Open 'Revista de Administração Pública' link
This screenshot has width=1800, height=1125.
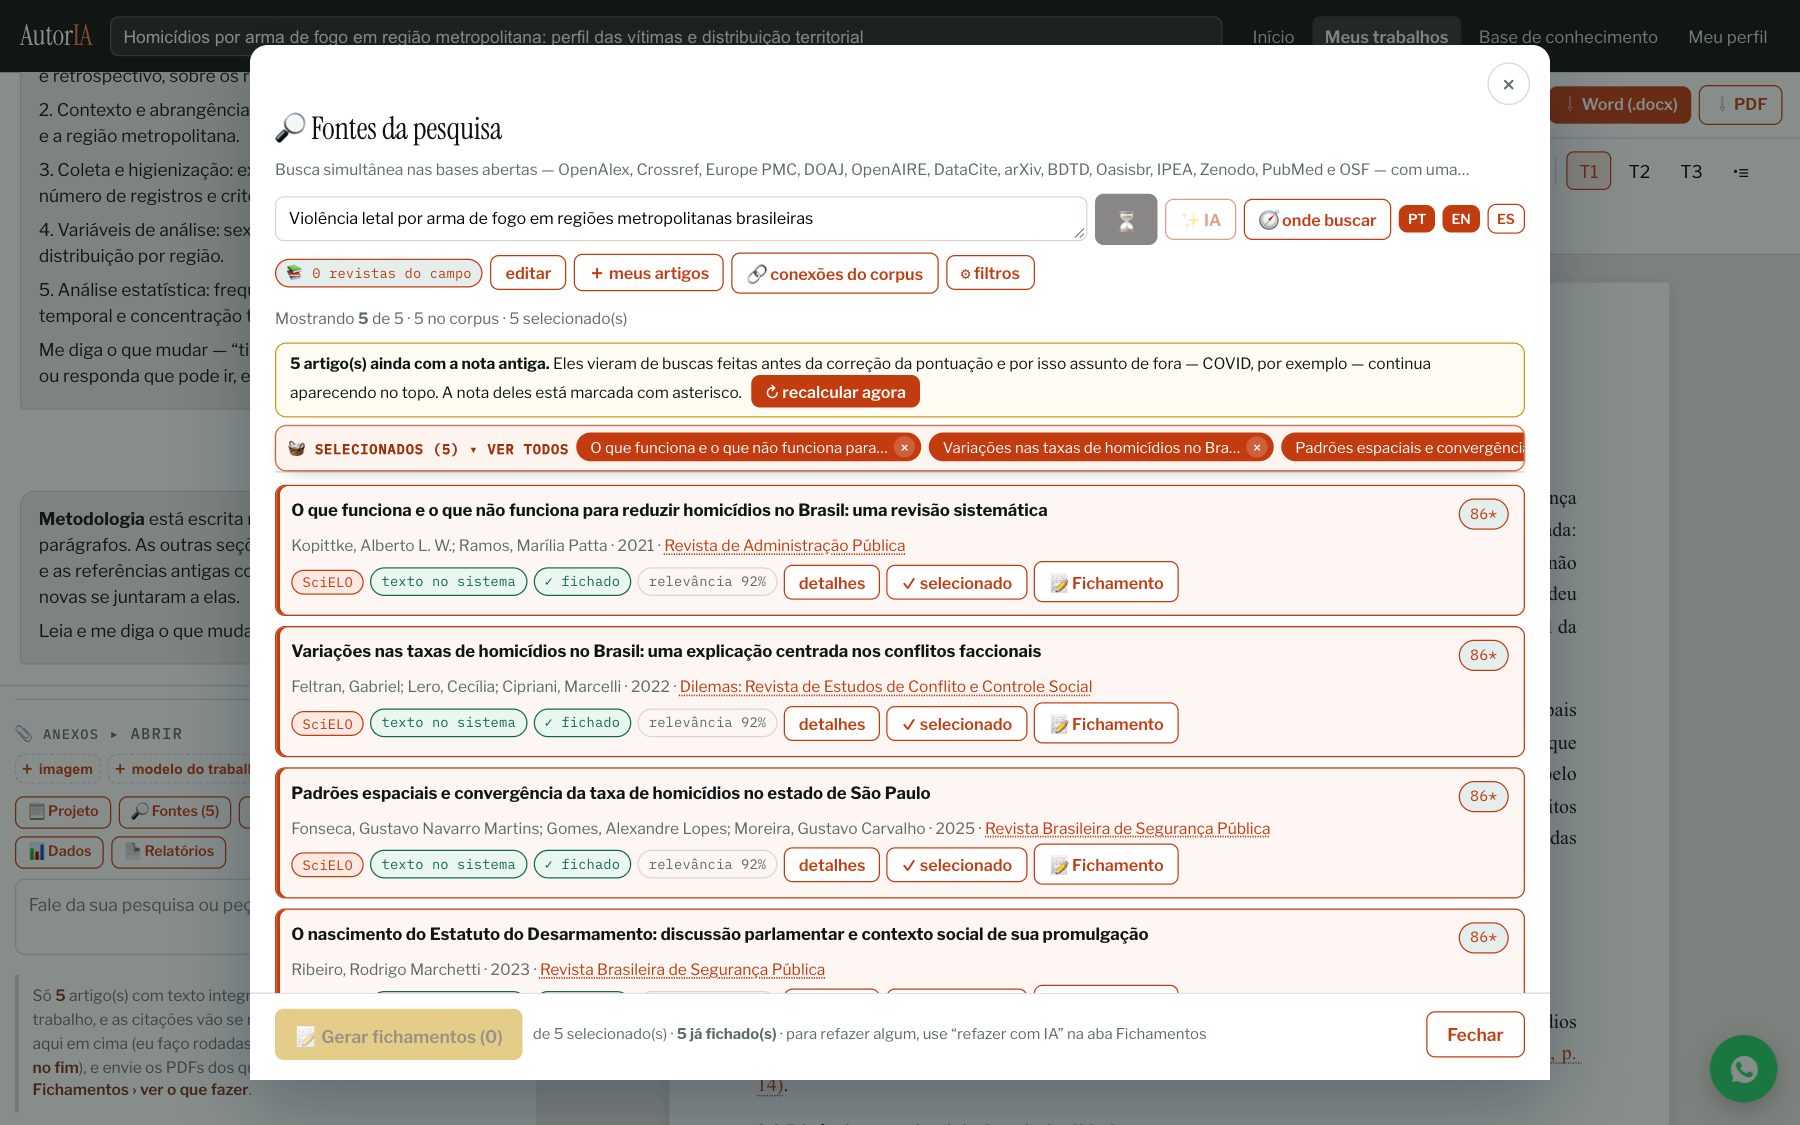(784, 546)
